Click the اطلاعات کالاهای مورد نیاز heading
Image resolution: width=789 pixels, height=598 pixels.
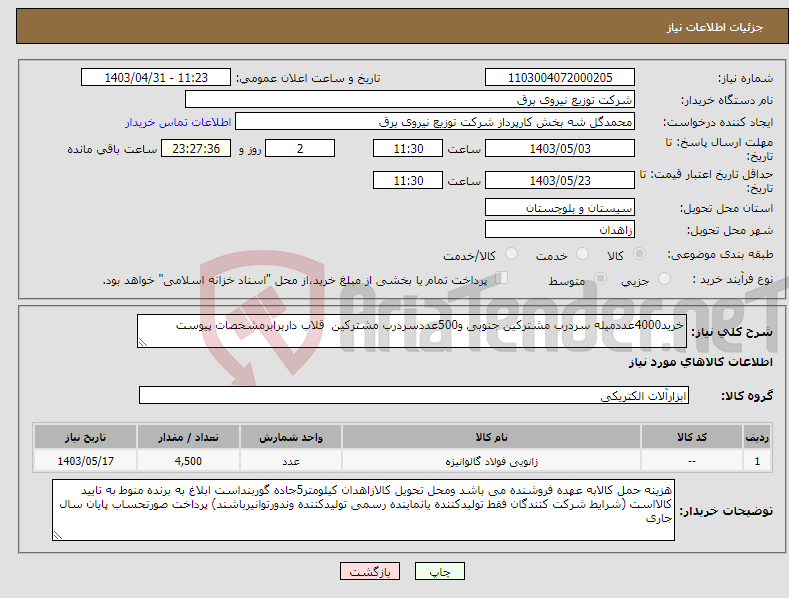click(700, 362)
